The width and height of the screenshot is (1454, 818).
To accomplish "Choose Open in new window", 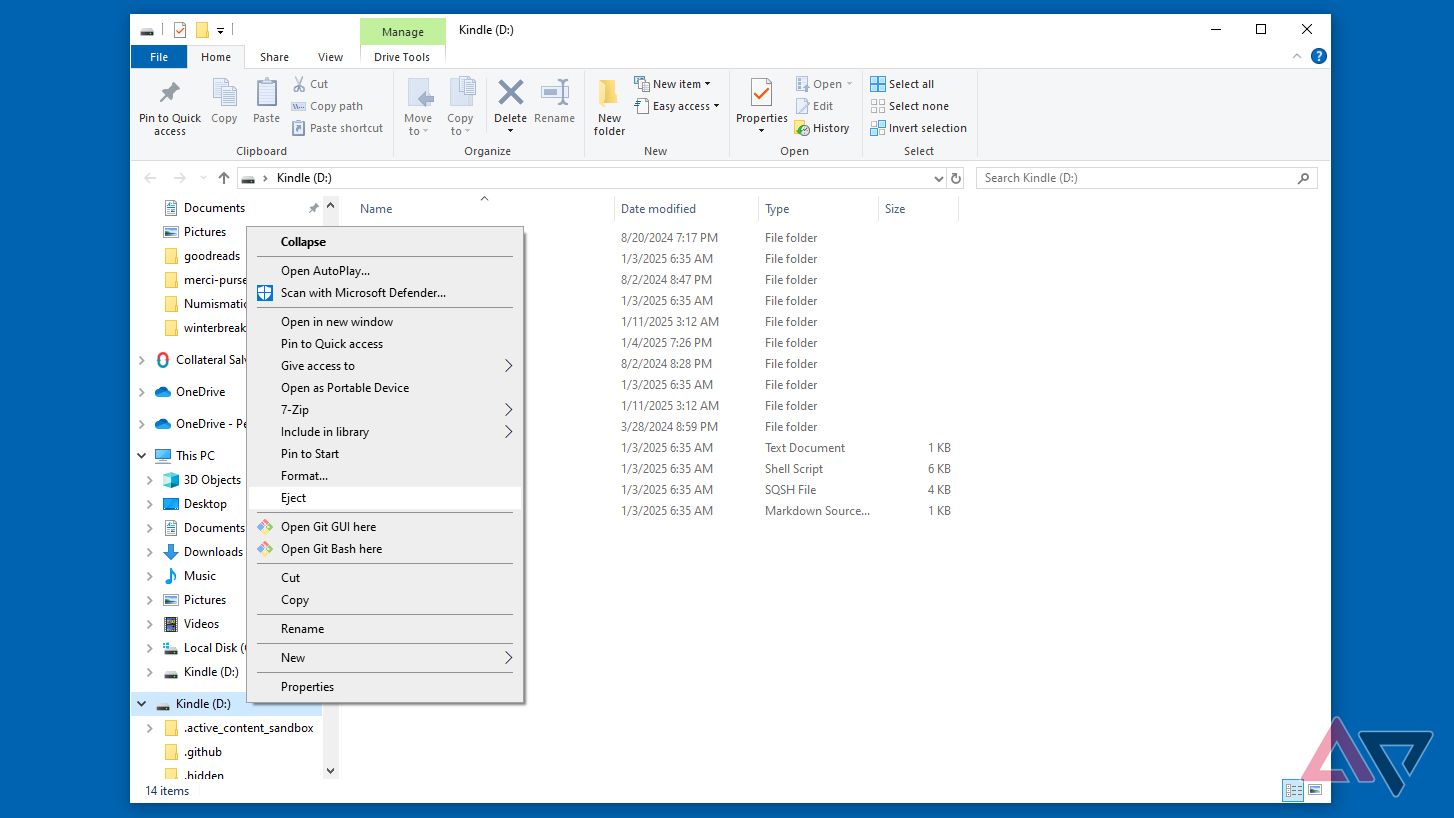I will click(385, 322).
